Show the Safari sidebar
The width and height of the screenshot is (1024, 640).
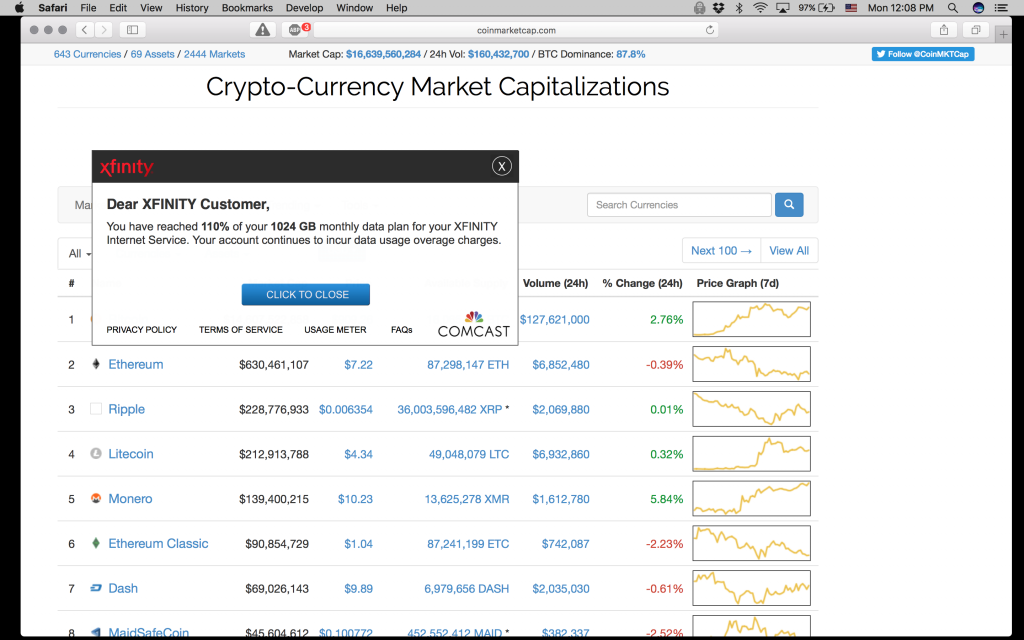click(x=133, y=29)
